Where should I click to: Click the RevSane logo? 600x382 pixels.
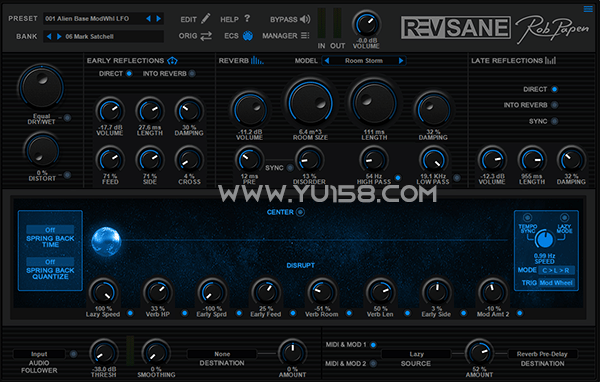click(x=456, y=28)
